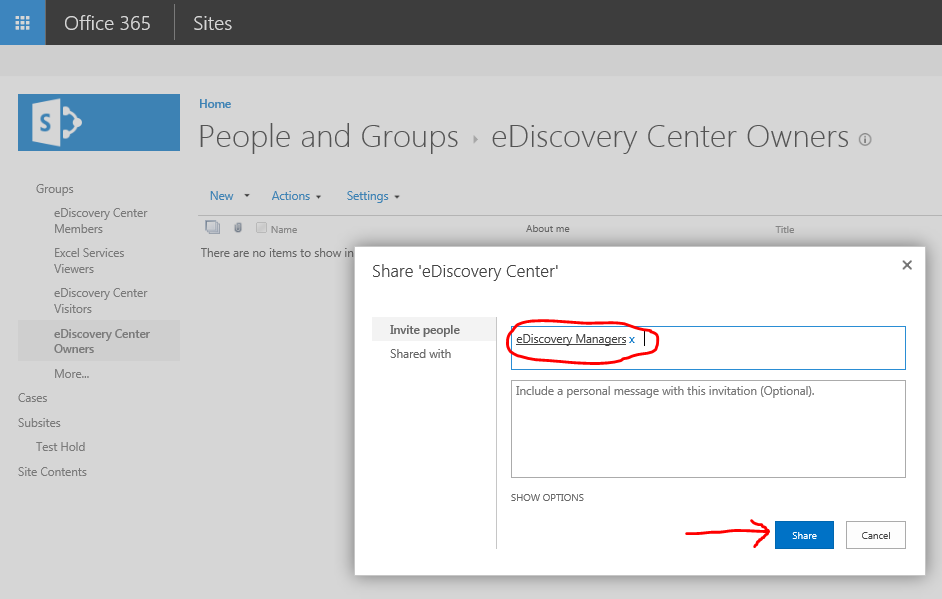Click the stacked pages icon in list header
Image resolution: width=942 pixels, height=599 pixels.
pos(213,227)
